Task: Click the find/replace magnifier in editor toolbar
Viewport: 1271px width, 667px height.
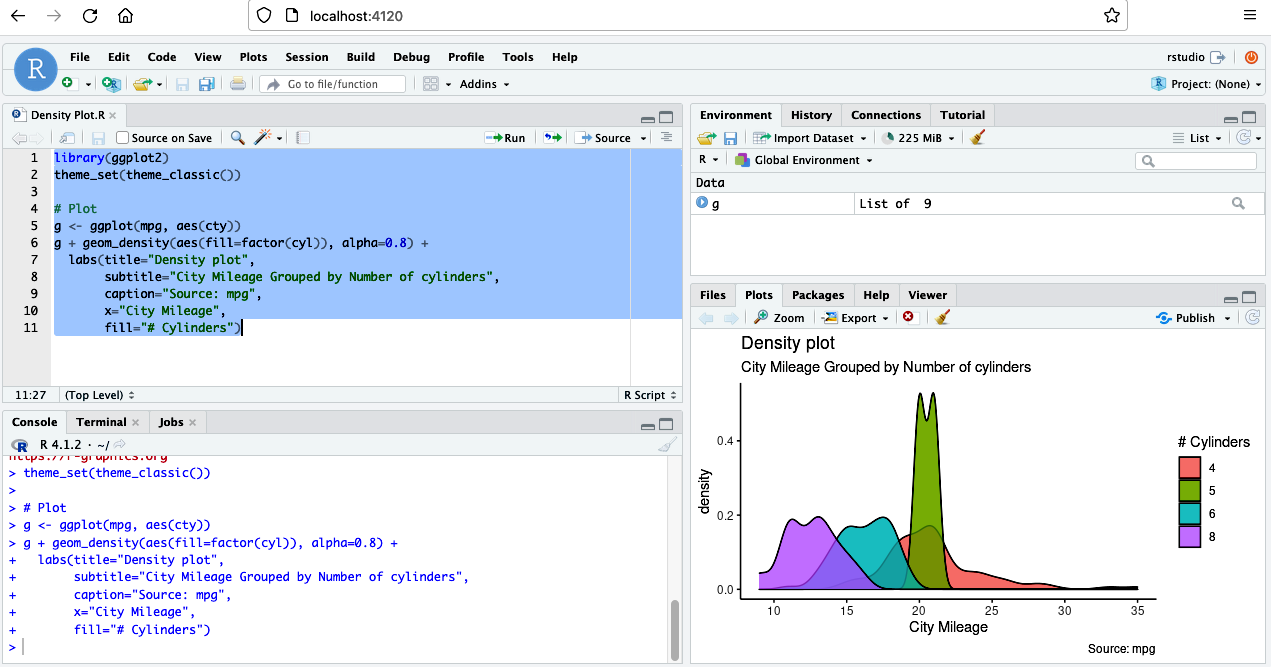Action: (x=238, y=138)
